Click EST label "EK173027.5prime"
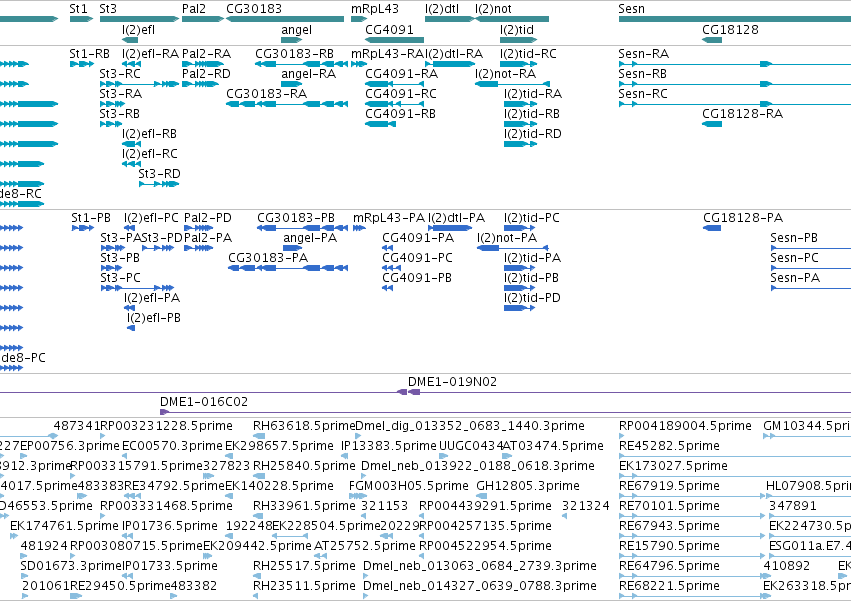Viewport: 851px width, 601px height. (x=673, y=466)
